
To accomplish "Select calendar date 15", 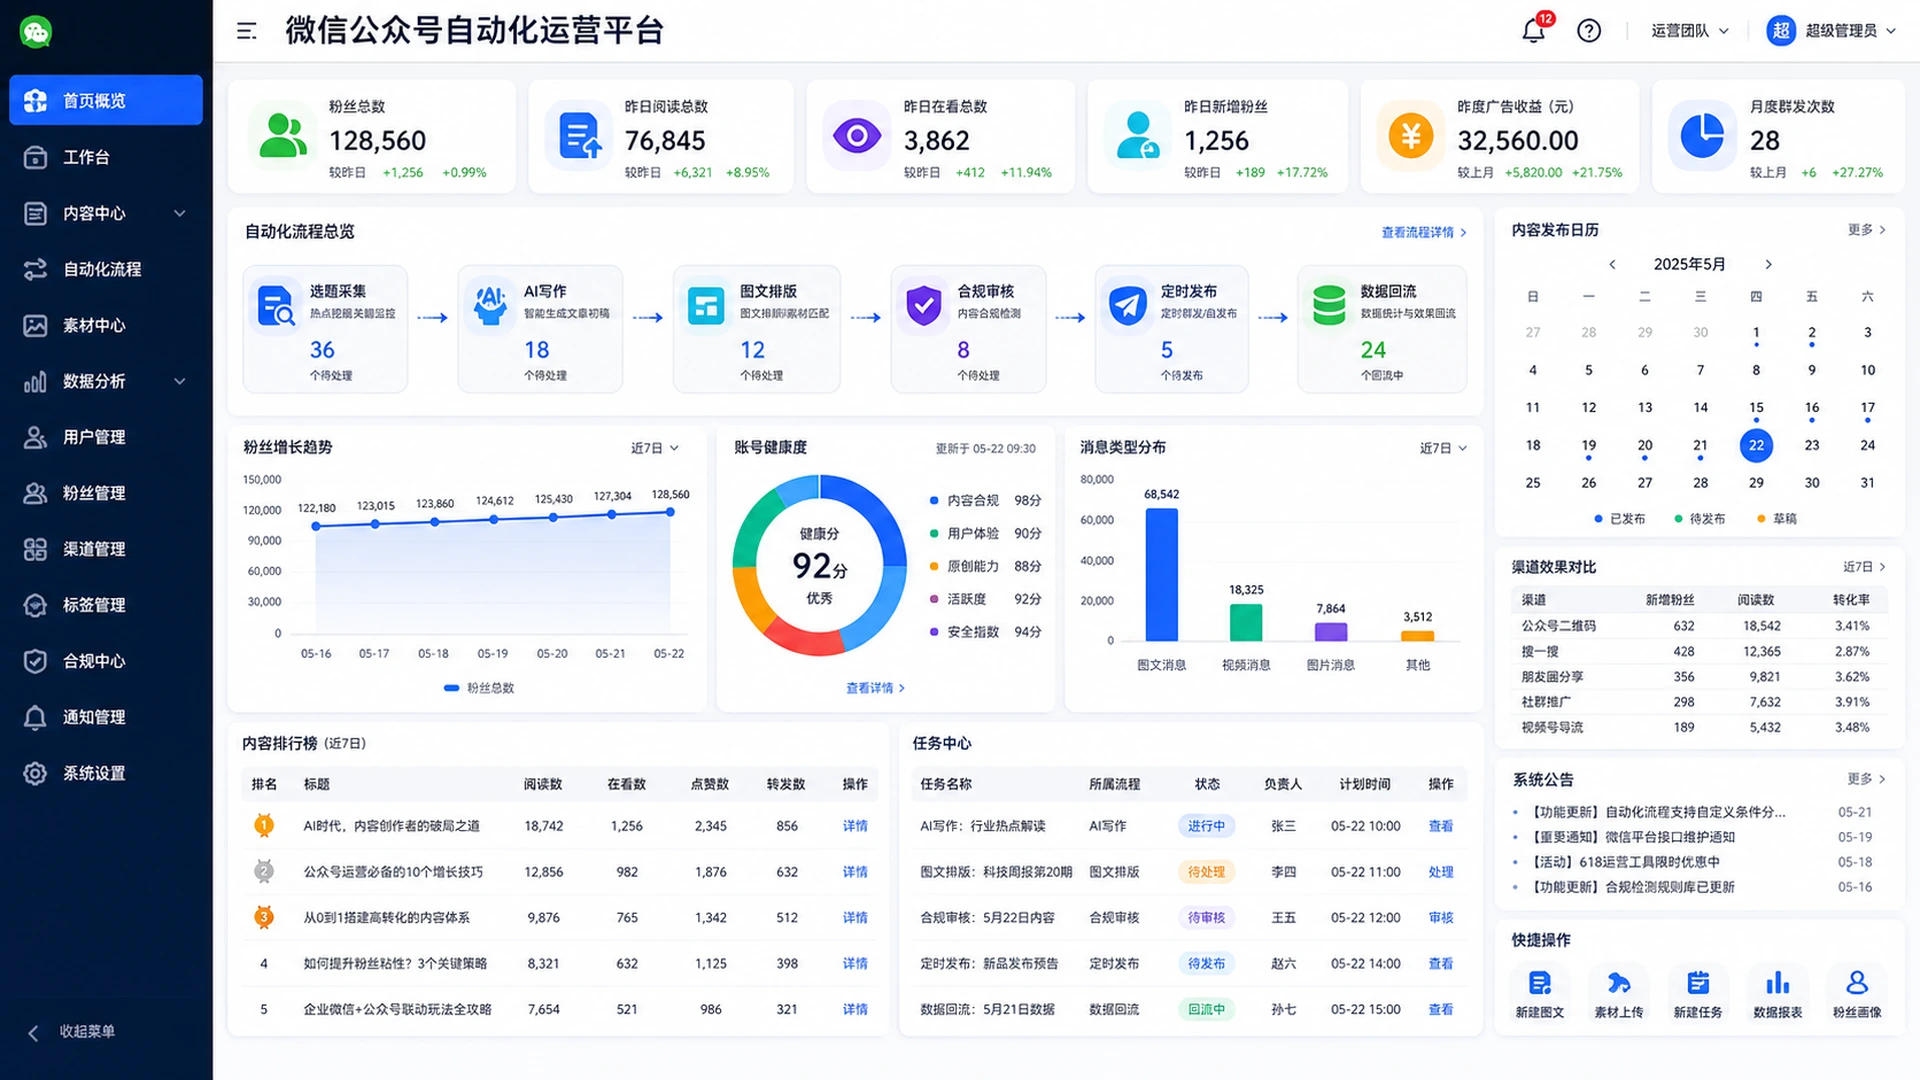I will pyautogui.click(x=1756, y=408).
